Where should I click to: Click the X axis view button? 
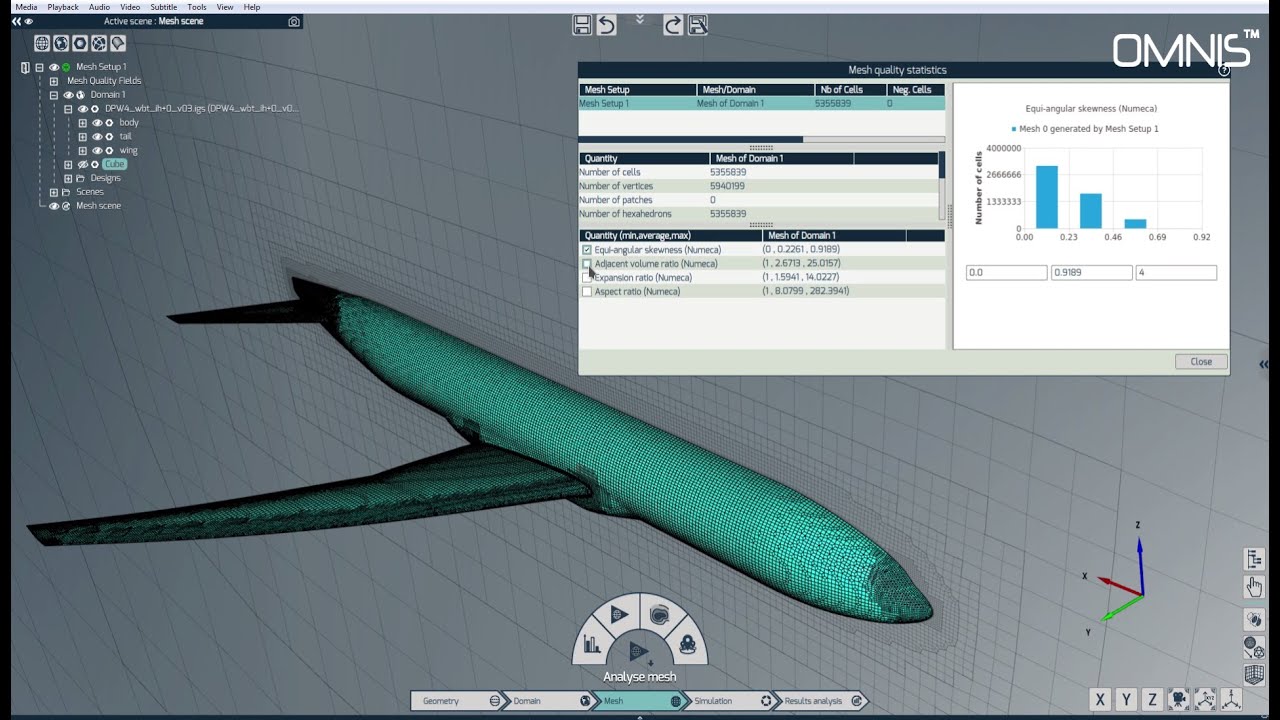pos(1101,699)
